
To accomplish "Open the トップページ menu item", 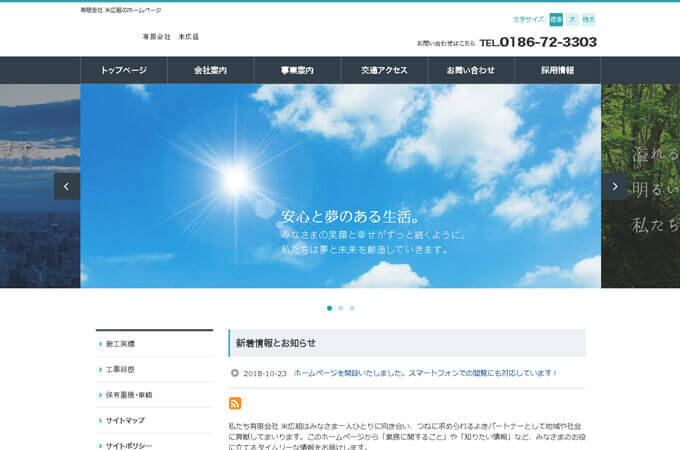I will [123, 70].
